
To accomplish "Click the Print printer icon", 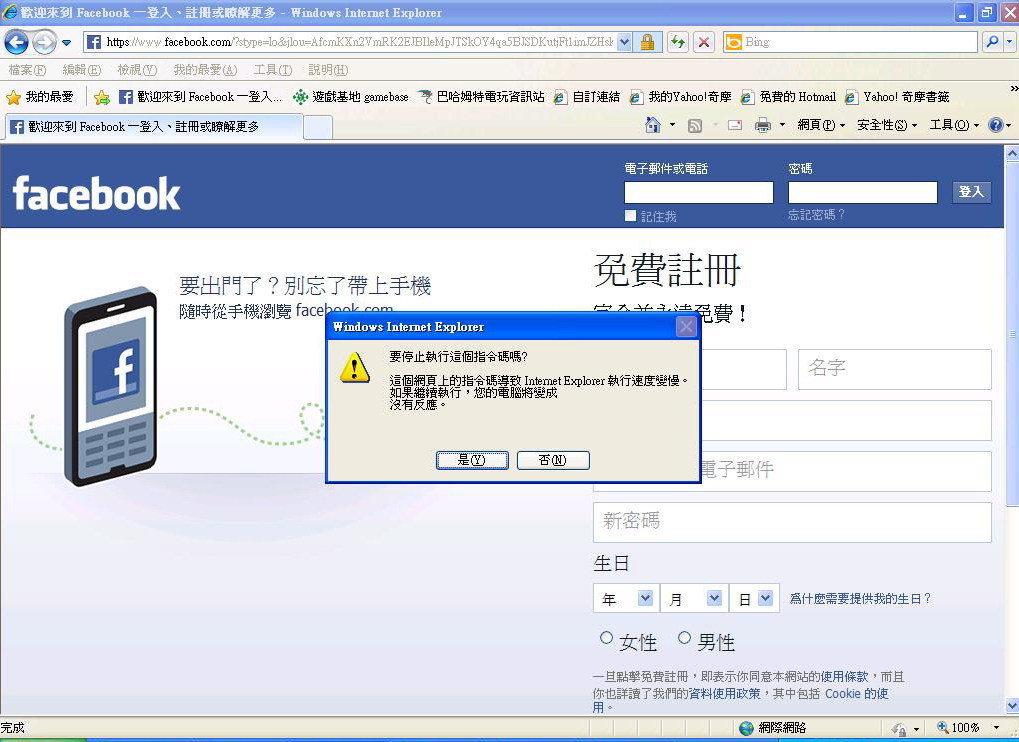I will [x=763, y=125].
